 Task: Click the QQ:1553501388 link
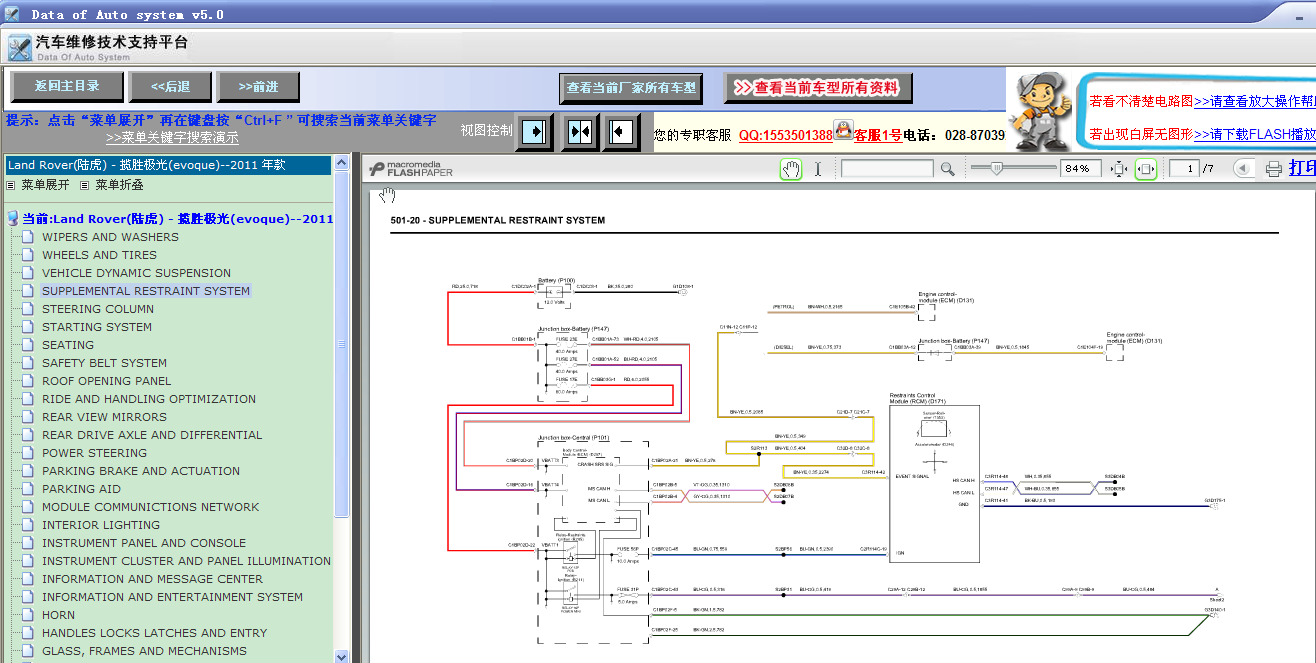coord(786,135)
